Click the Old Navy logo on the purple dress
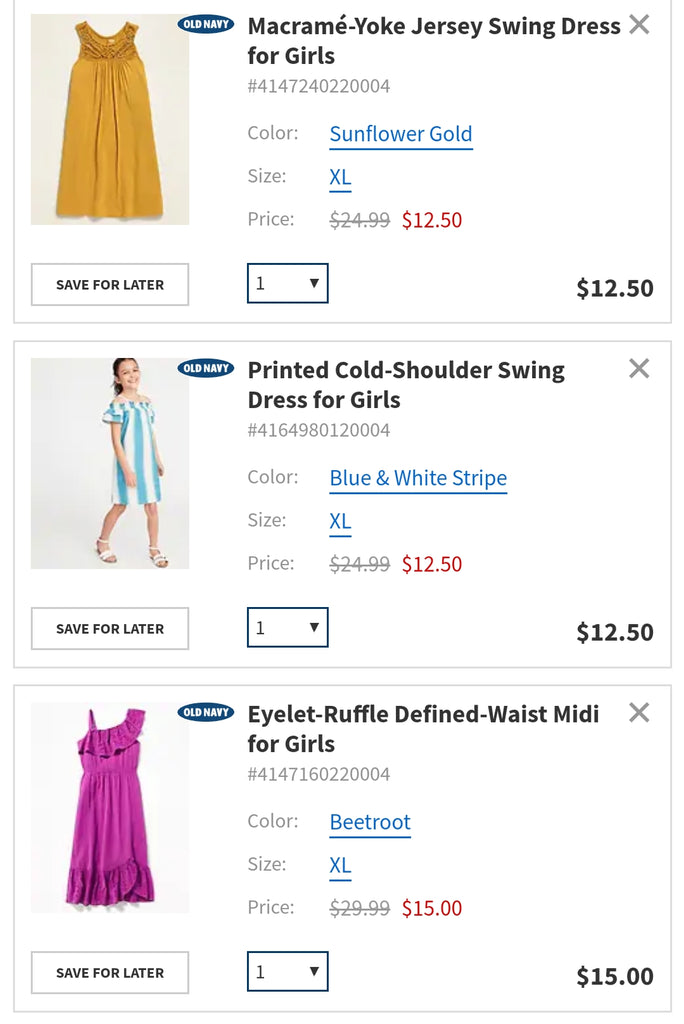Viewport: 684px width, 1024px height. click(x=206, y=712)
